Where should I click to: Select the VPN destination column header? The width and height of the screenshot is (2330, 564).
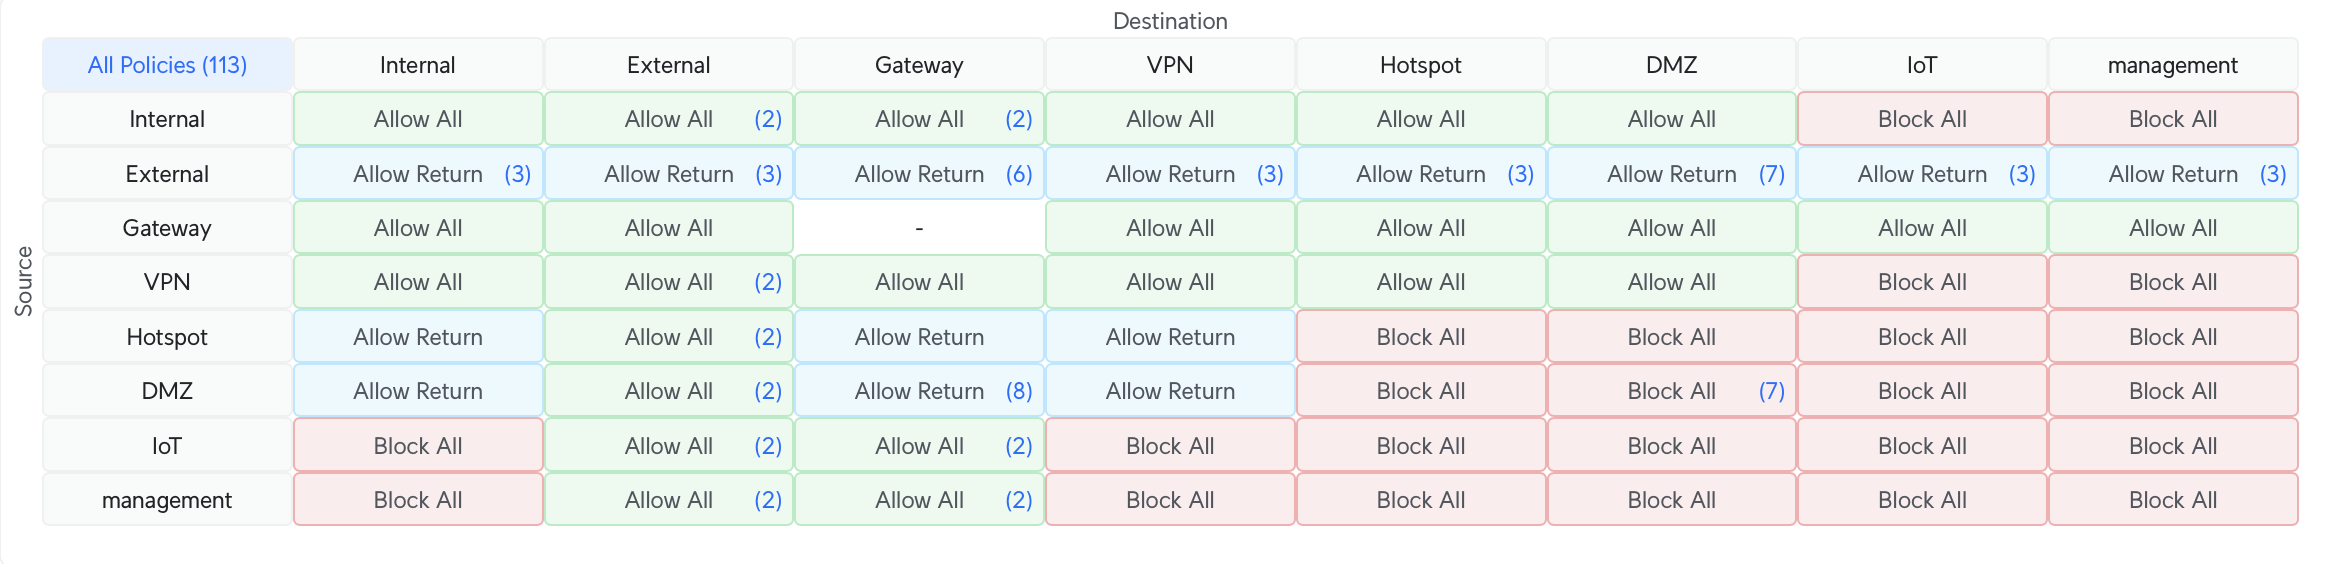[1170, 65]
